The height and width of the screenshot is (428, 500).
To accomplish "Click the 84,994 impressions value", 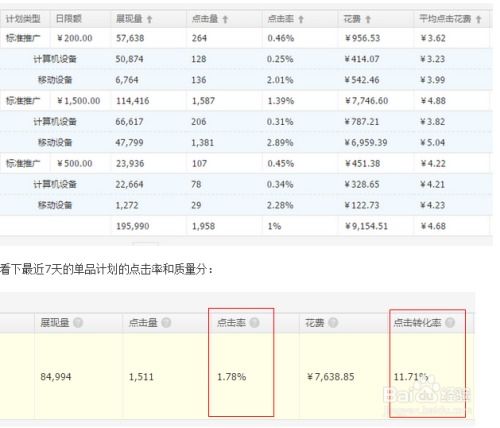I will [x=56, y=377].
